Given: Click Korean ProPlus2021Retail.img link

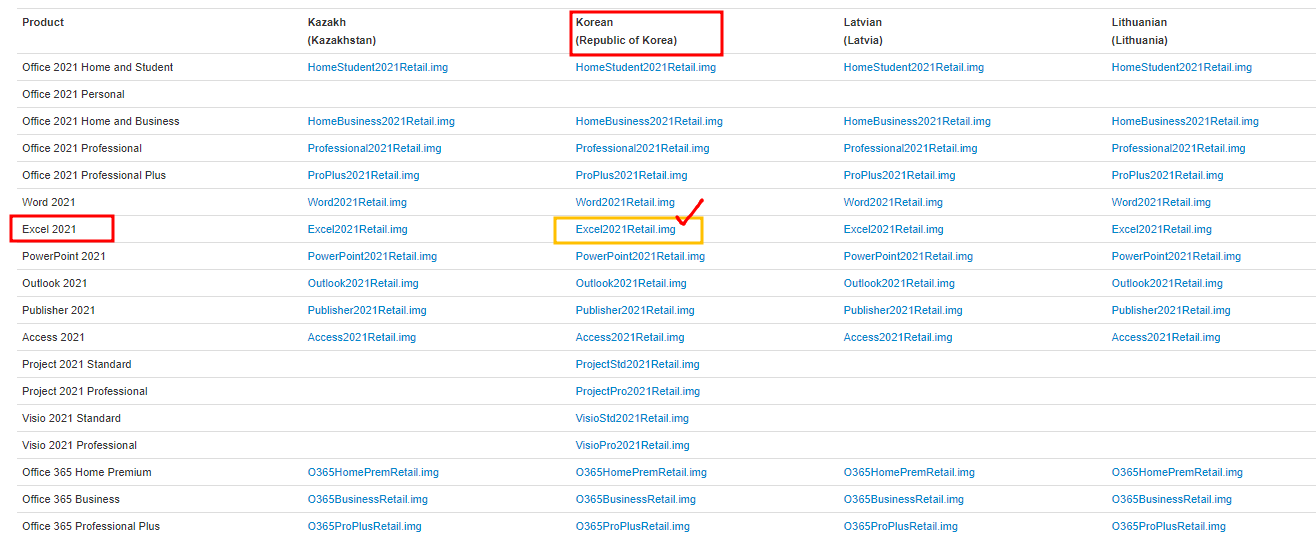Looking at the screenshot, I should click(x=632, y=175).
